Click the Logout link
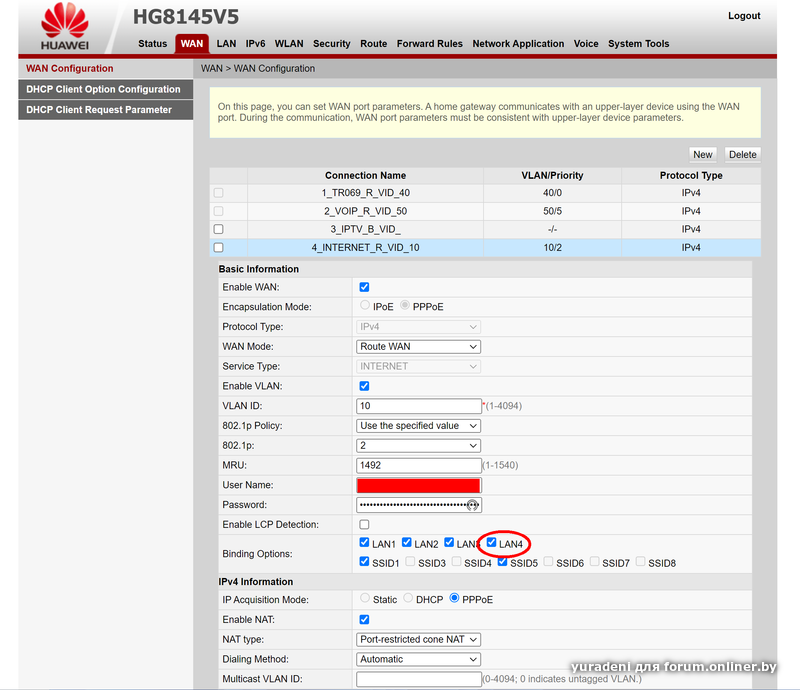The height and width of the screenshot is (690, 800). pos(744,16)
